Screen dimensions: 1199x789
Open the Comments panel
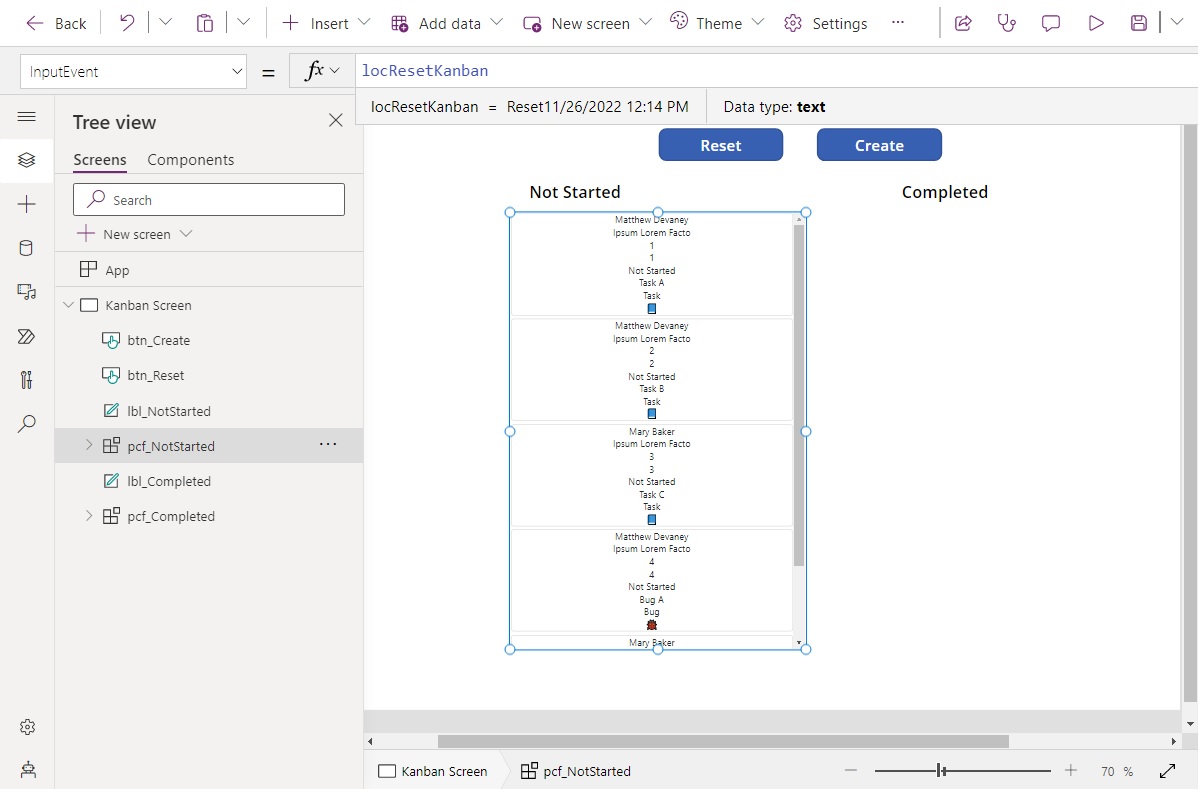click(1051, 22)
